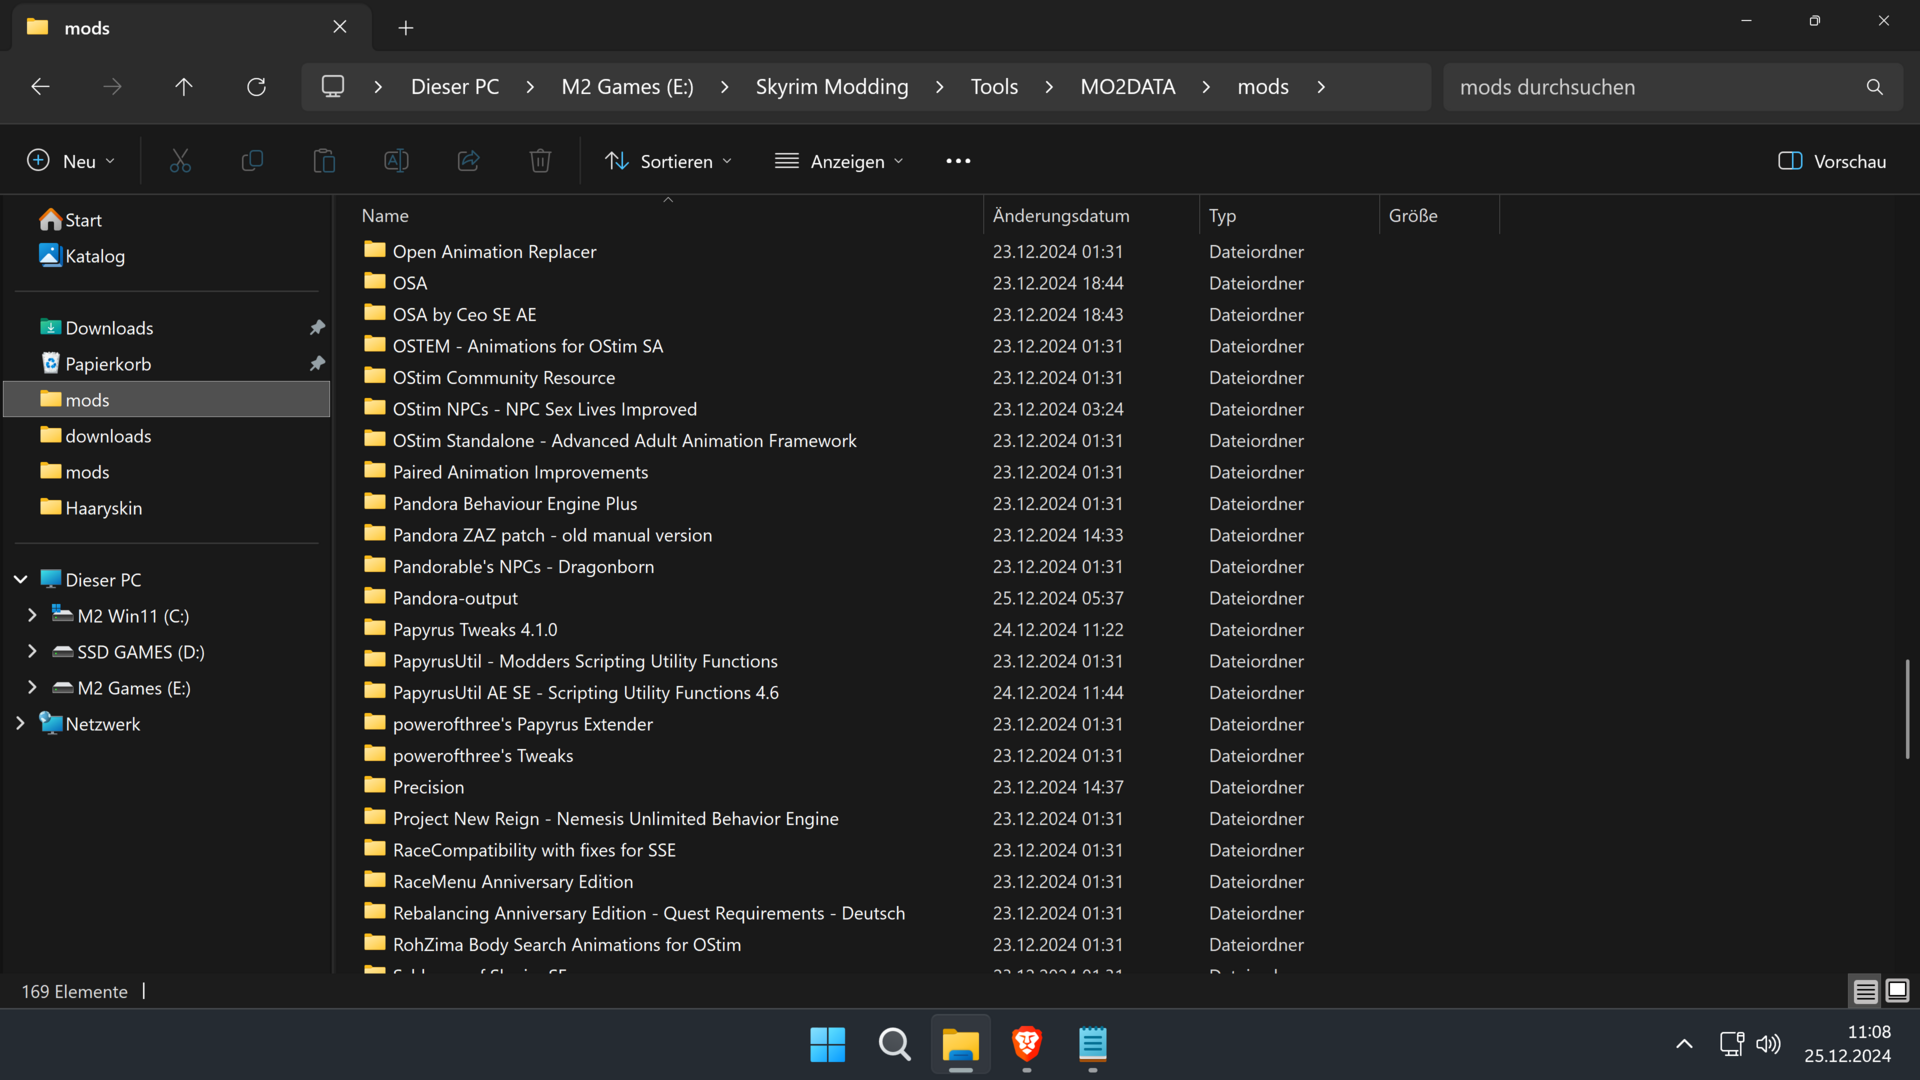Open the Windows Start menu

click(828, 1045)
